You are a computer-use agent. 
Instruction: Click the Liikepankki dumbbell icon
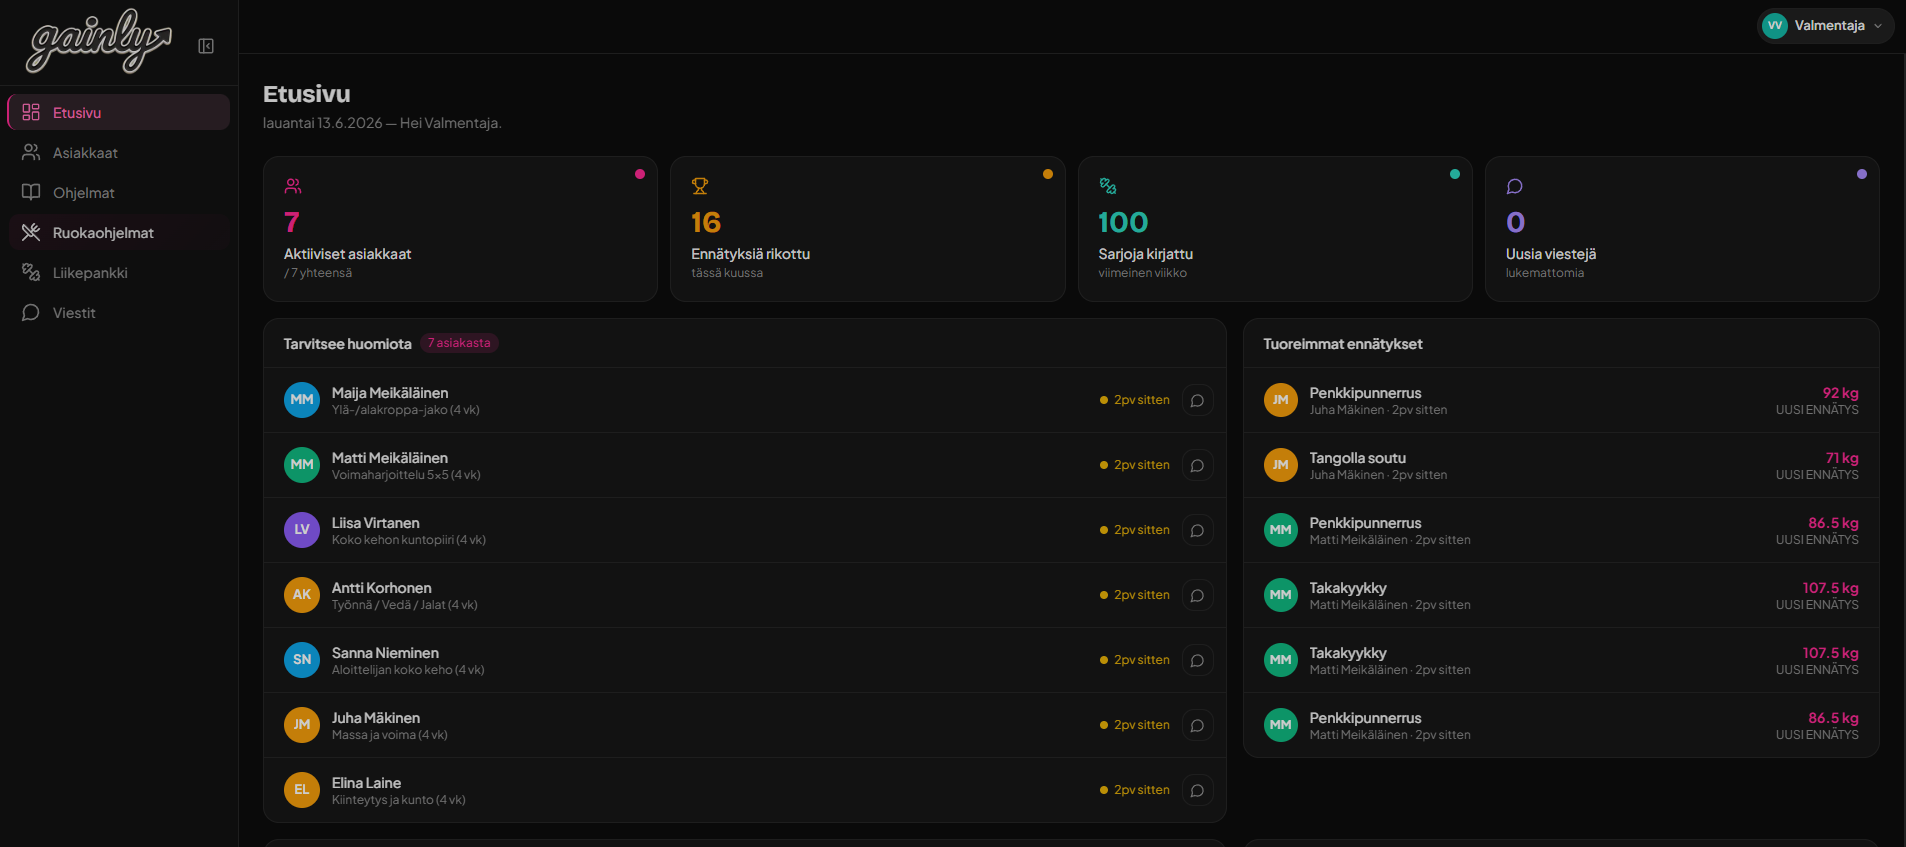[31, 272]
